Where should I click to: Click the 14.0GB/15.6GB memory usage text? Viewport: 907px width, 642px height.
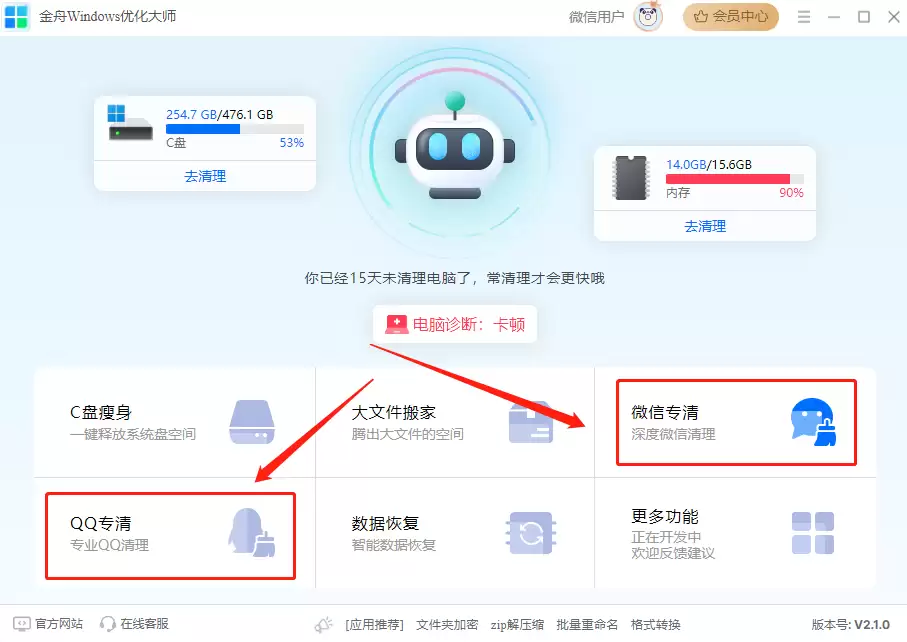tap(709, 165)
